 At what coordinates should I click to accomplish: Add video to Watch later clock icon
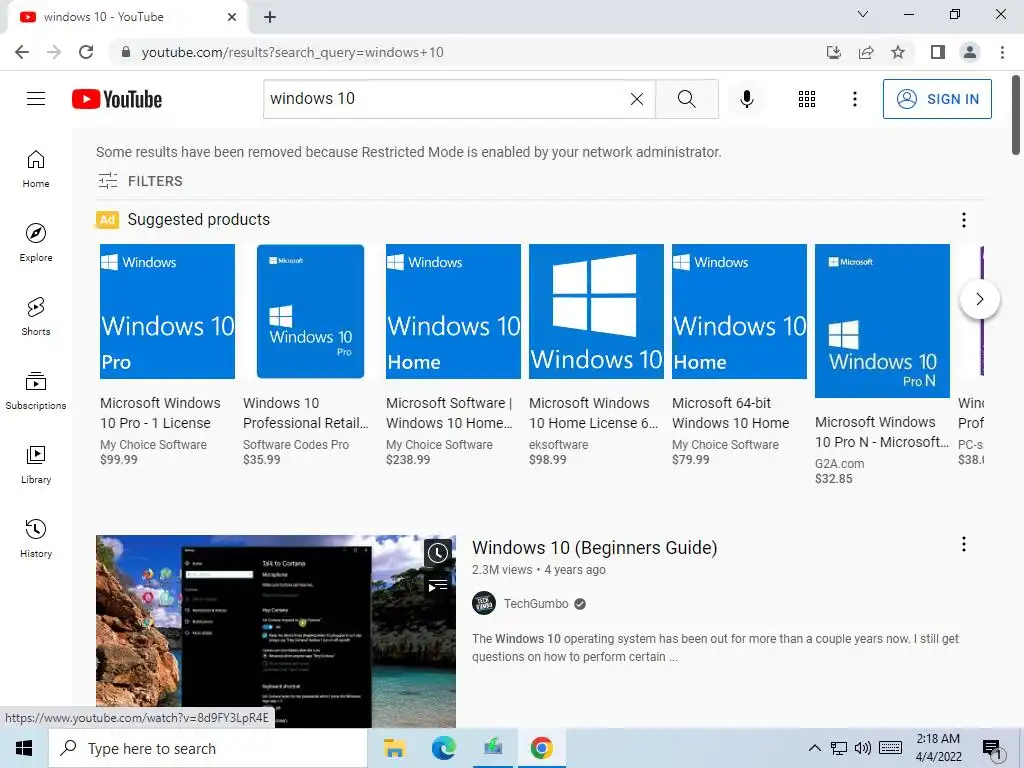pos(438,553)
